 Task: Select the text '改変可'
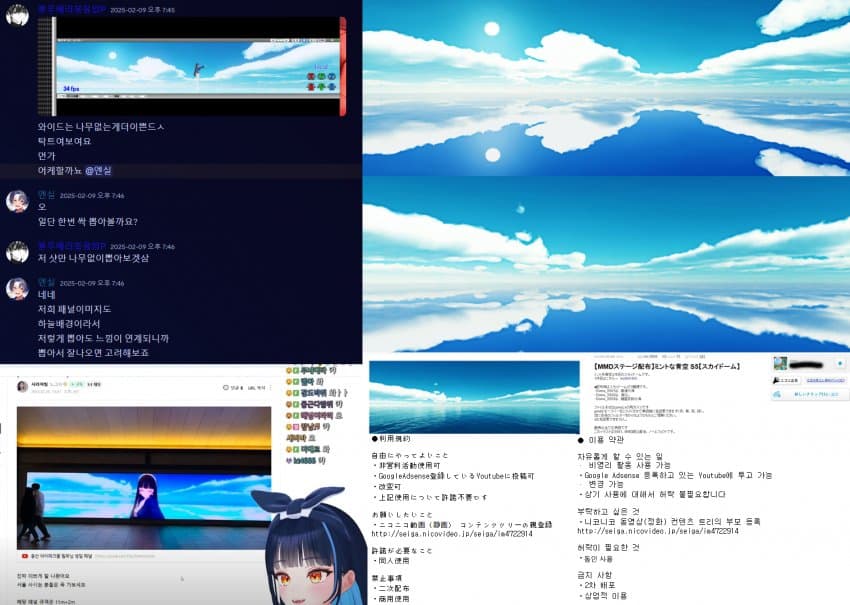[389, 487]
